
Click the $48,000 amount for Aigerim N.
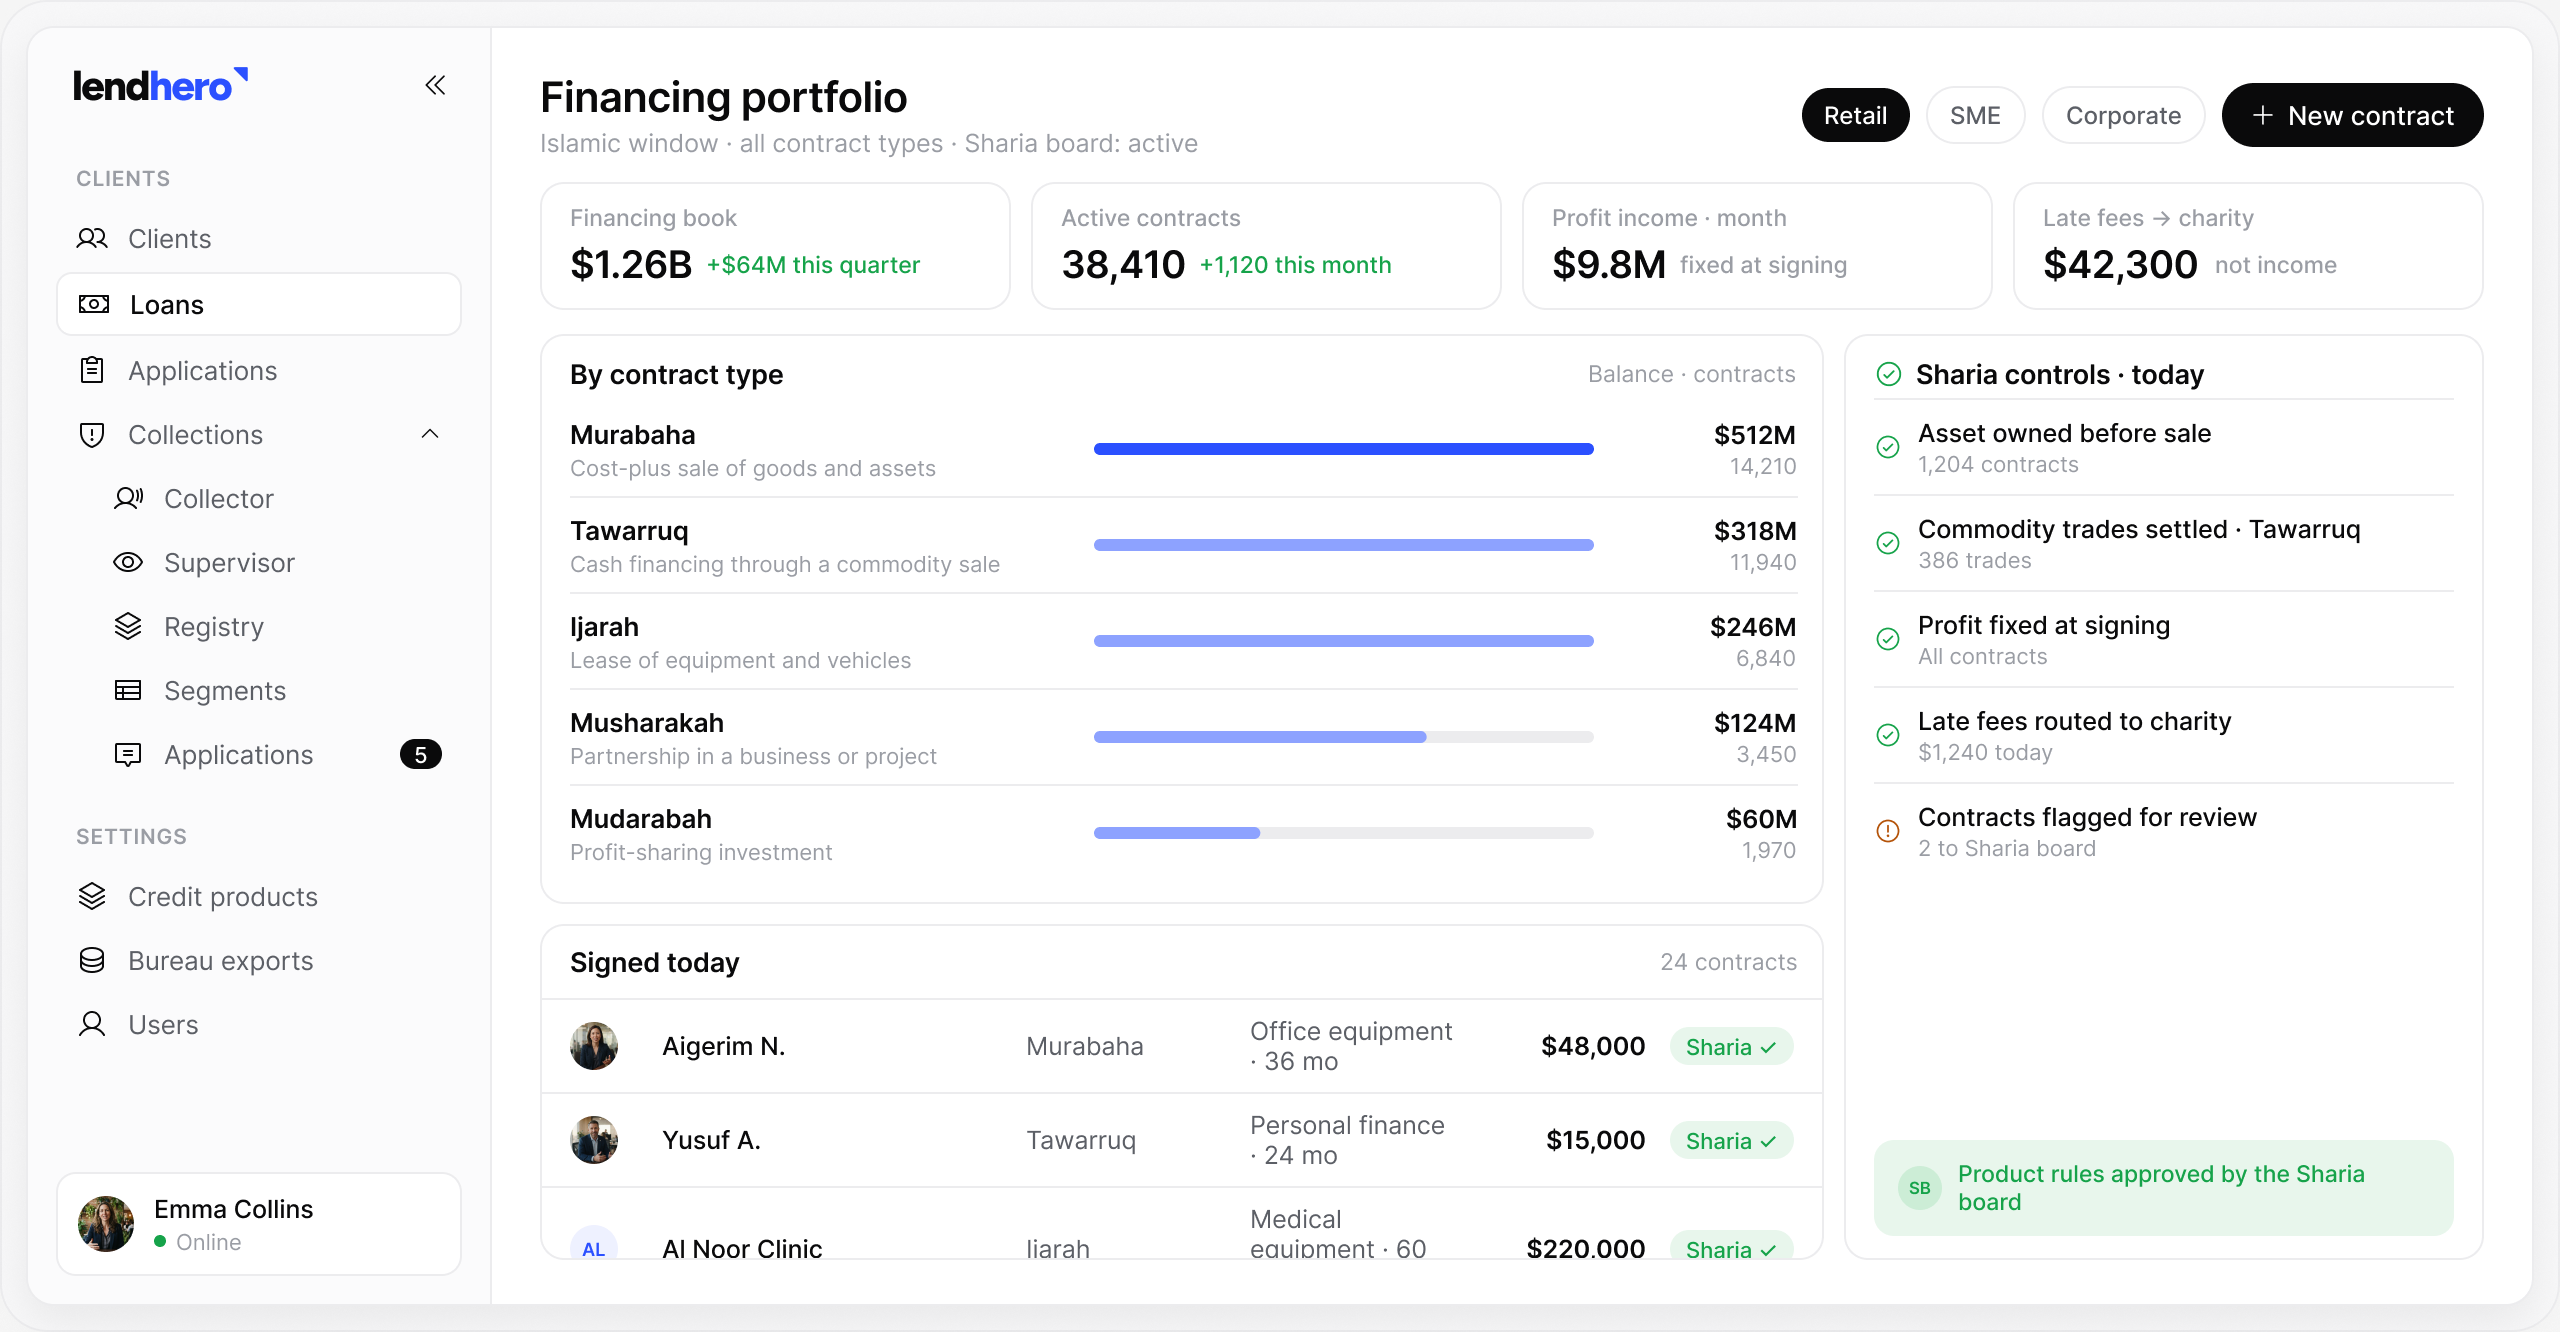tap(1593, 1046)
